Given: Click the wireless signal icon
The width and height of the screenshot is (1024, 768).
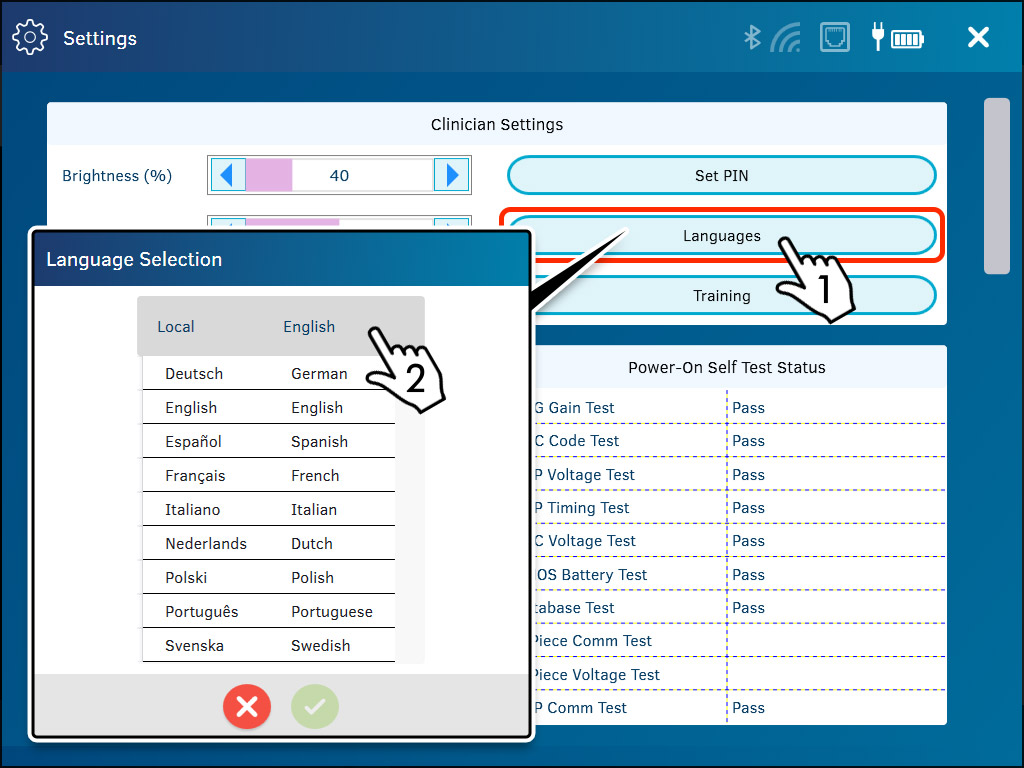Looking at the screenshot, I should 786,38.
